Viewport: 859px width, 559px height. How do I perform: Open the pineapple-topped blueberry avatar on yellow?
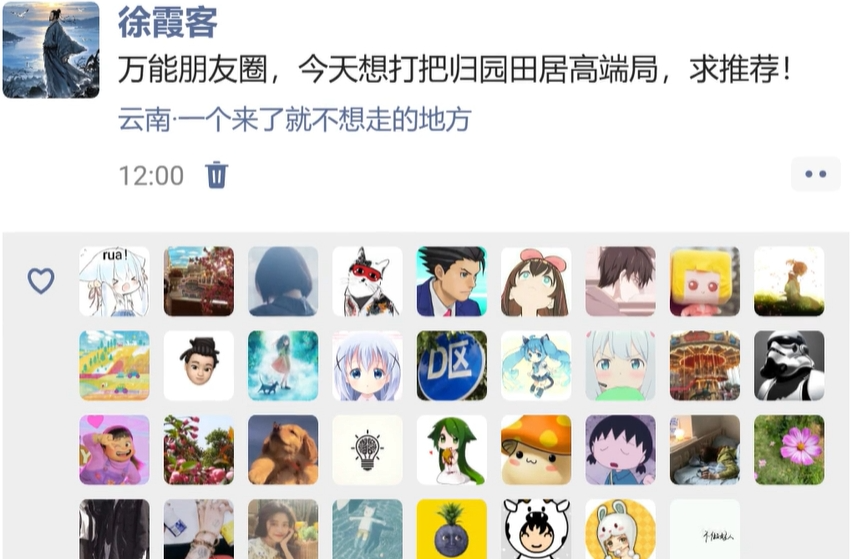(451, 529)
